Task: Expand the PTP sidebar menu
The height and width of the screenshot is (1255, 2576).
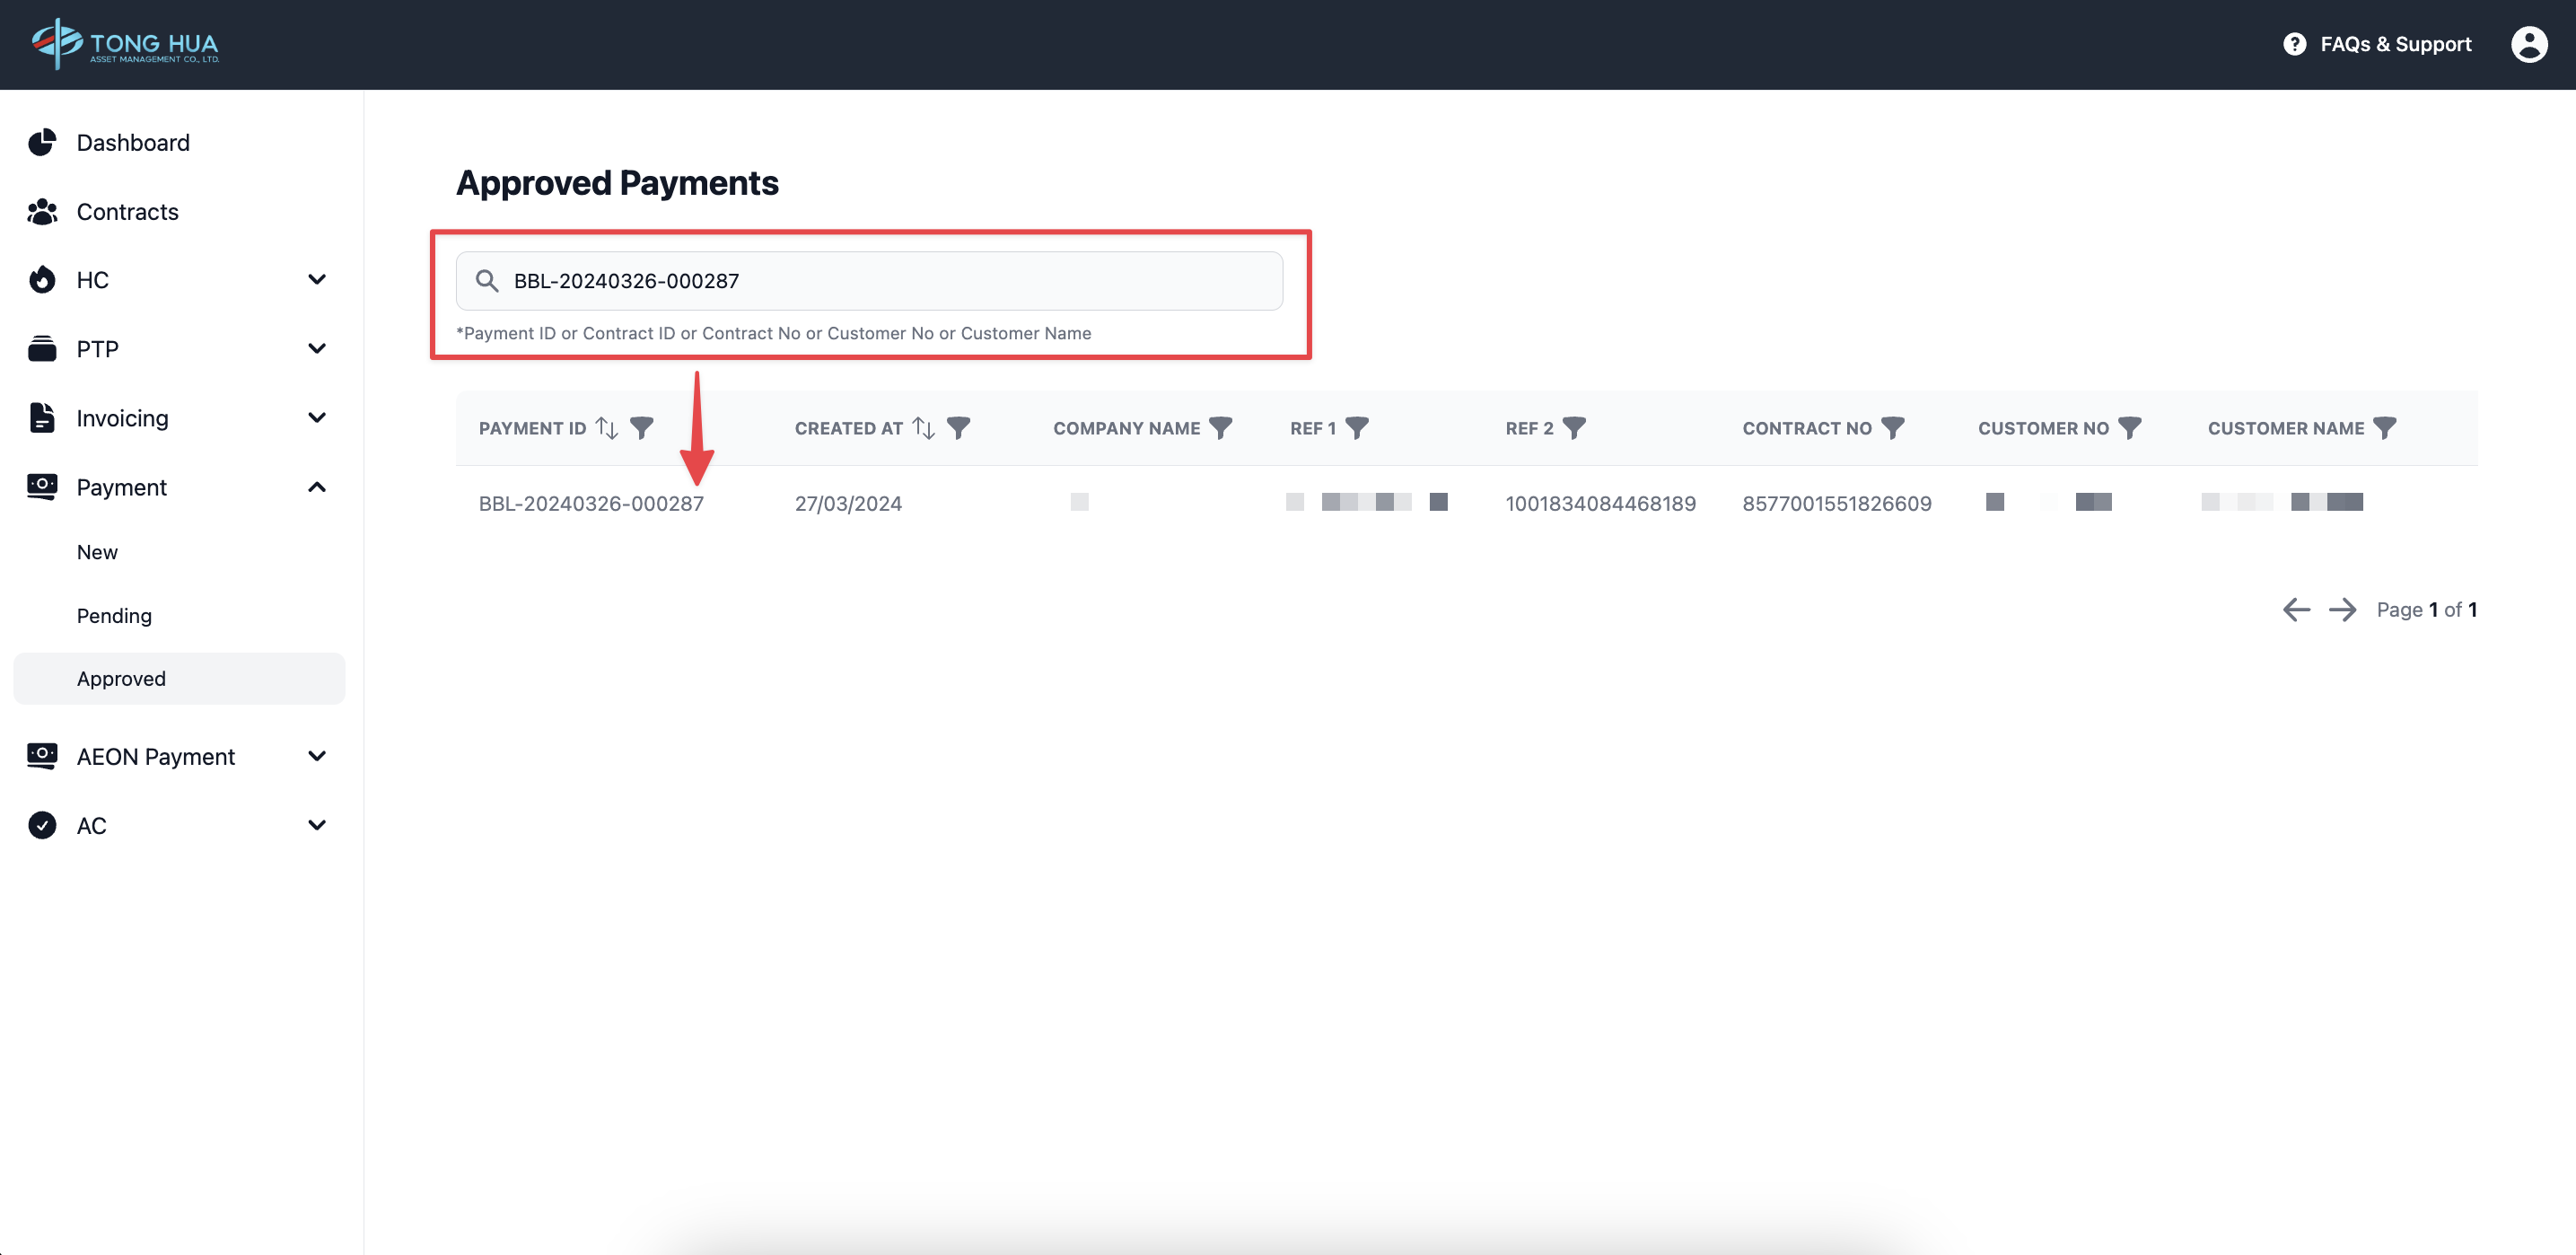Action: (x=317, y=349)
